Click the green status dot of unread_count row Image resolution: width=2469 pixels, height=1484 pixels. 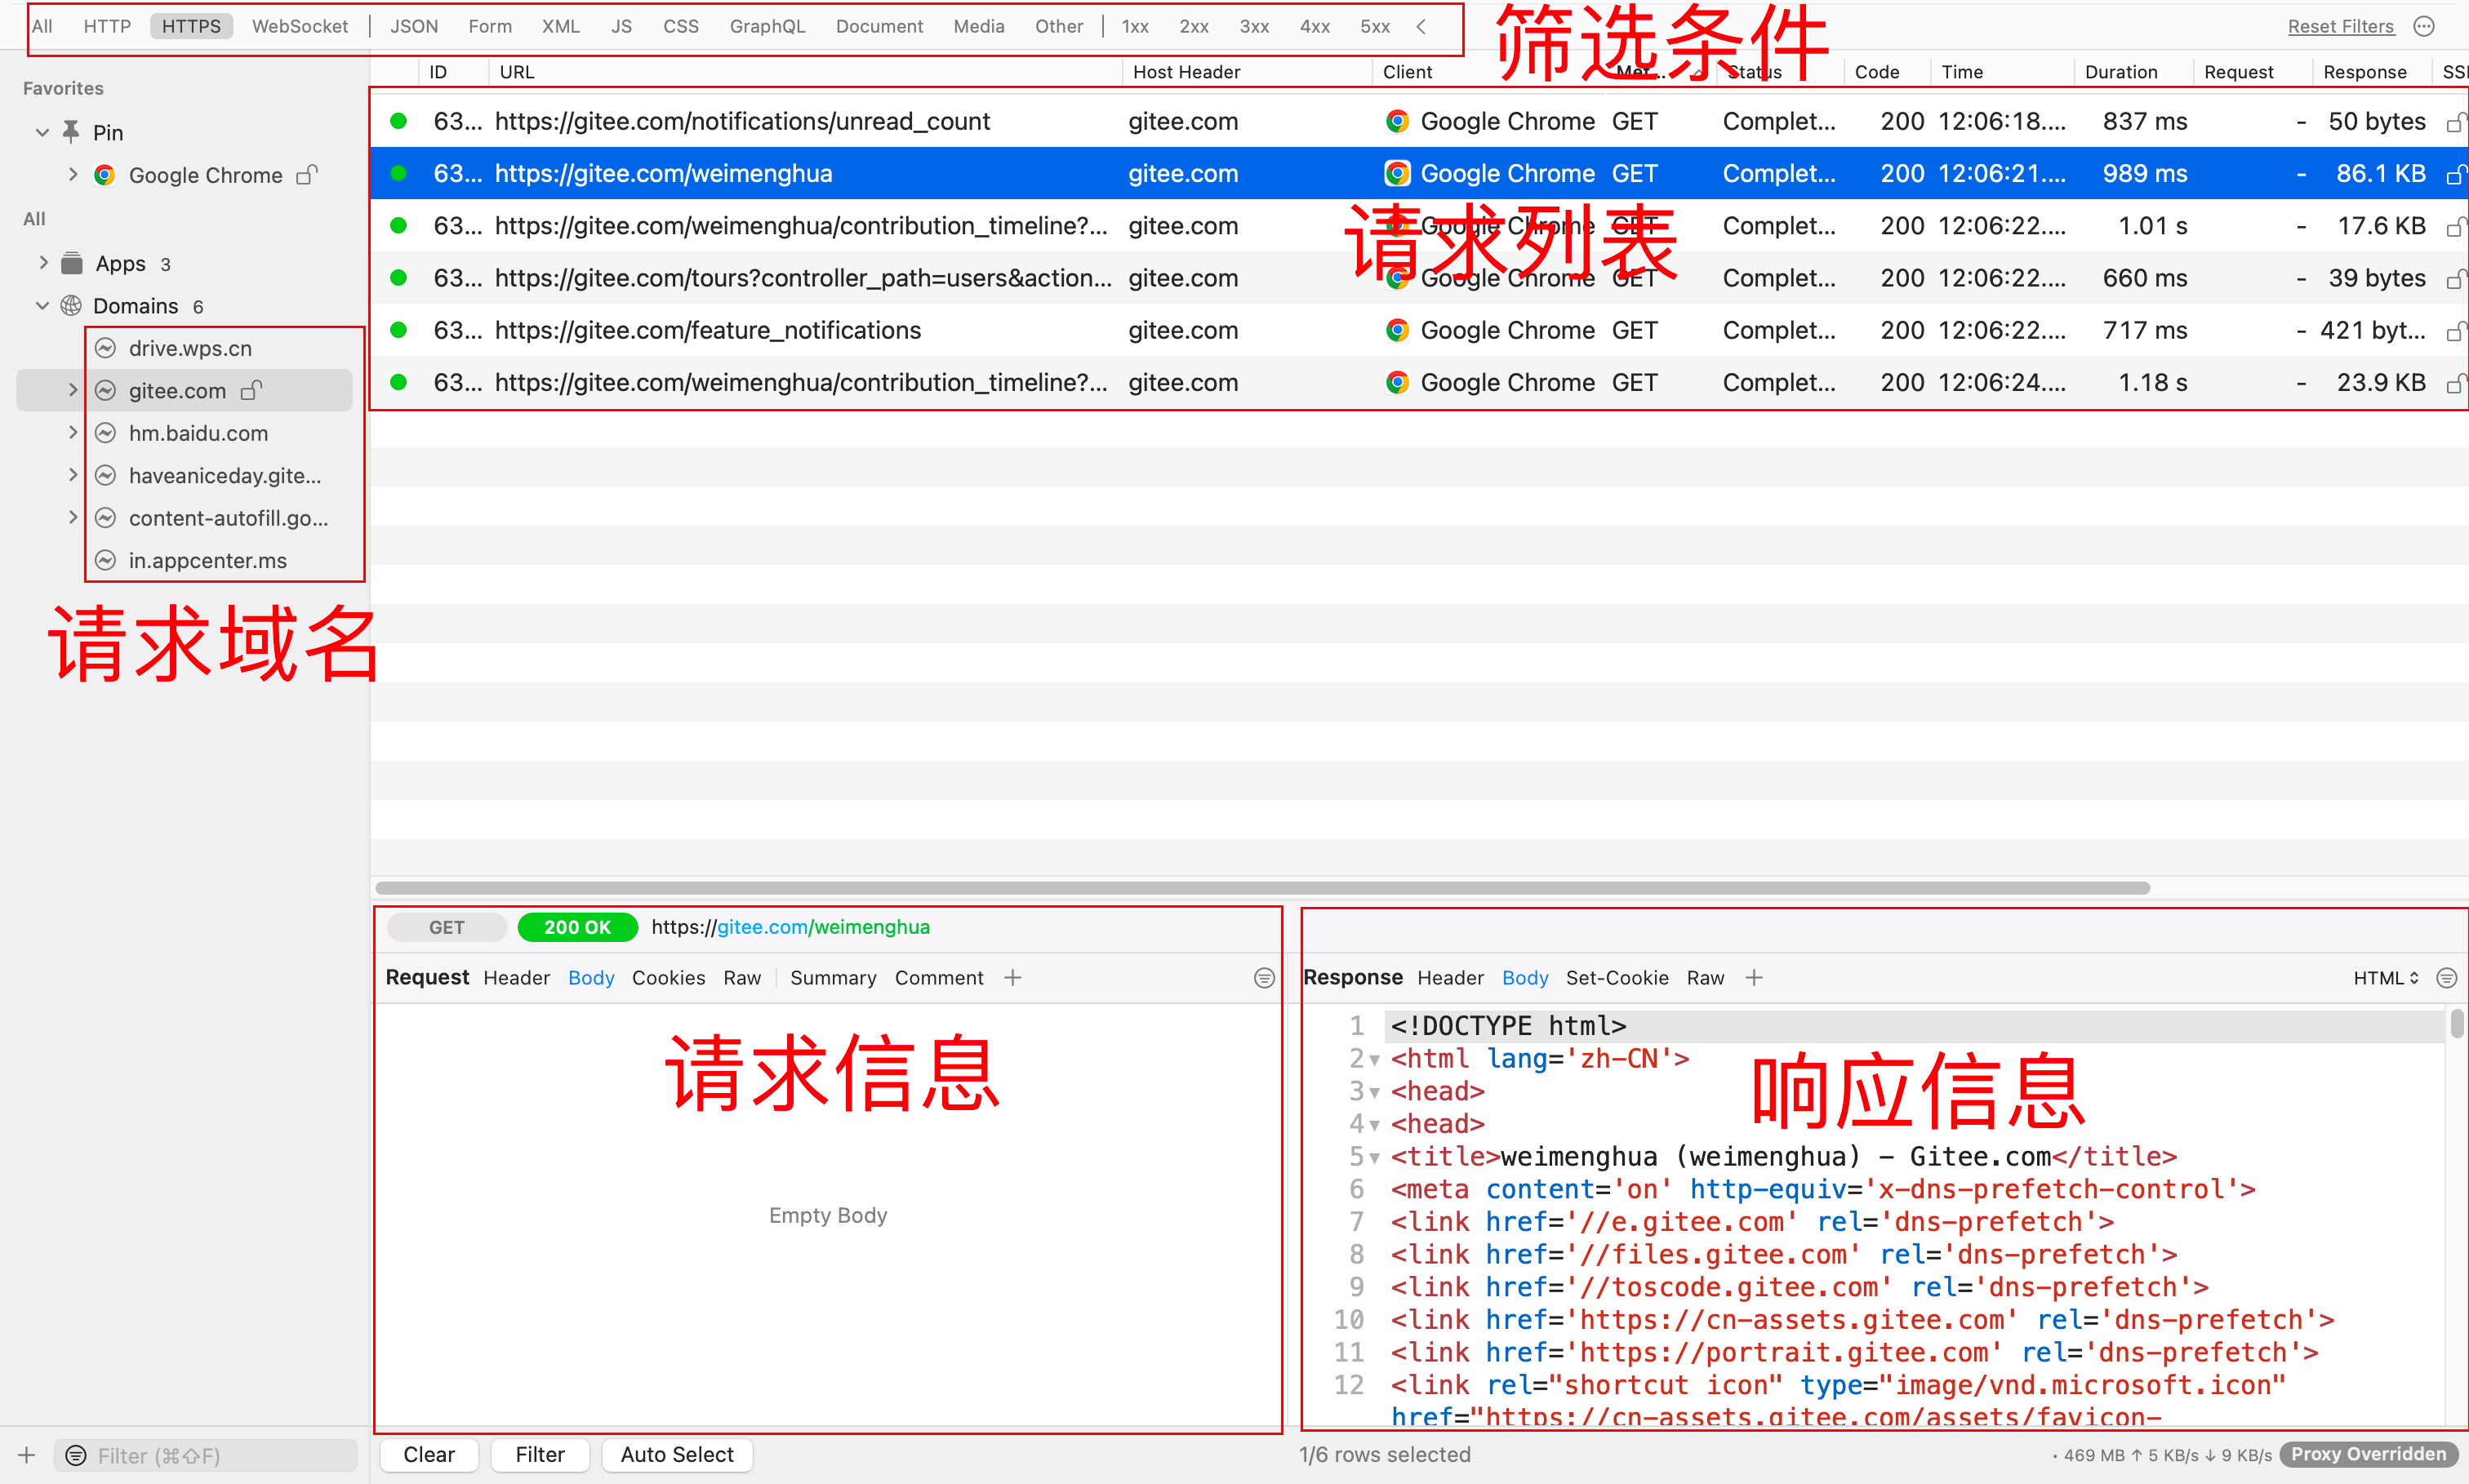(x=398, y=121)
